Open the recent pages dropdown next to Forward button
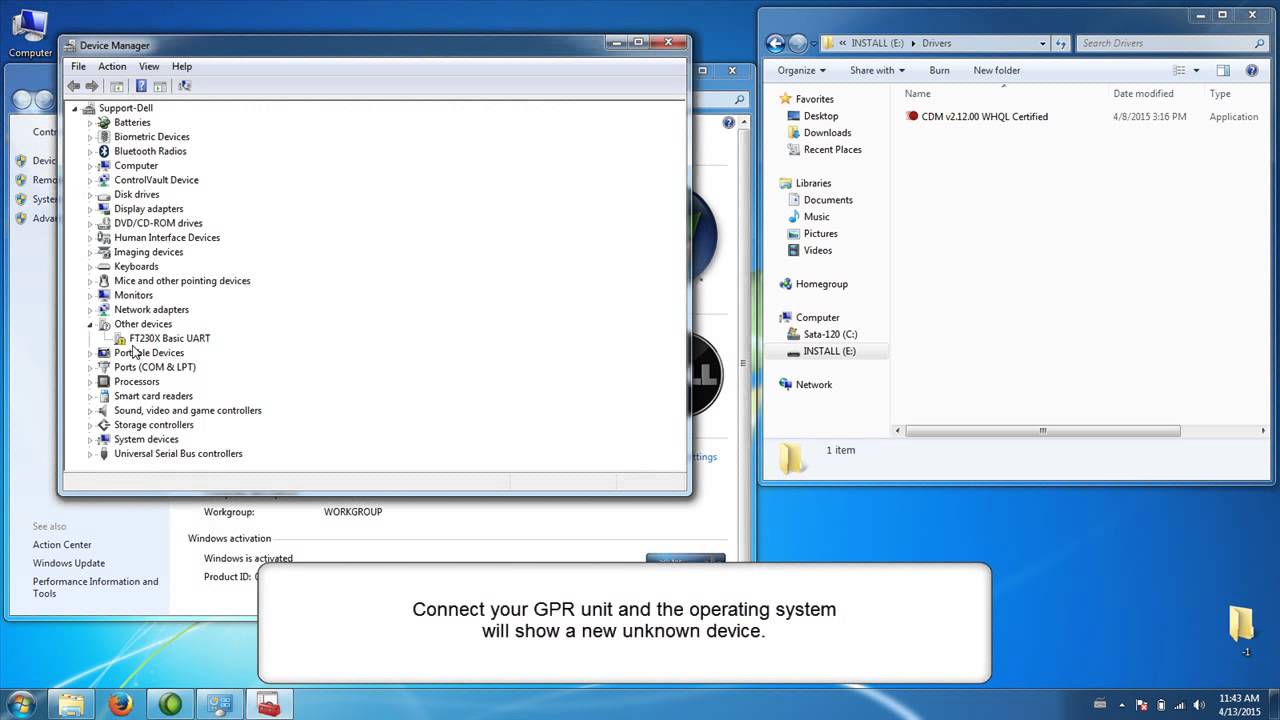 [x=815, y=43]
